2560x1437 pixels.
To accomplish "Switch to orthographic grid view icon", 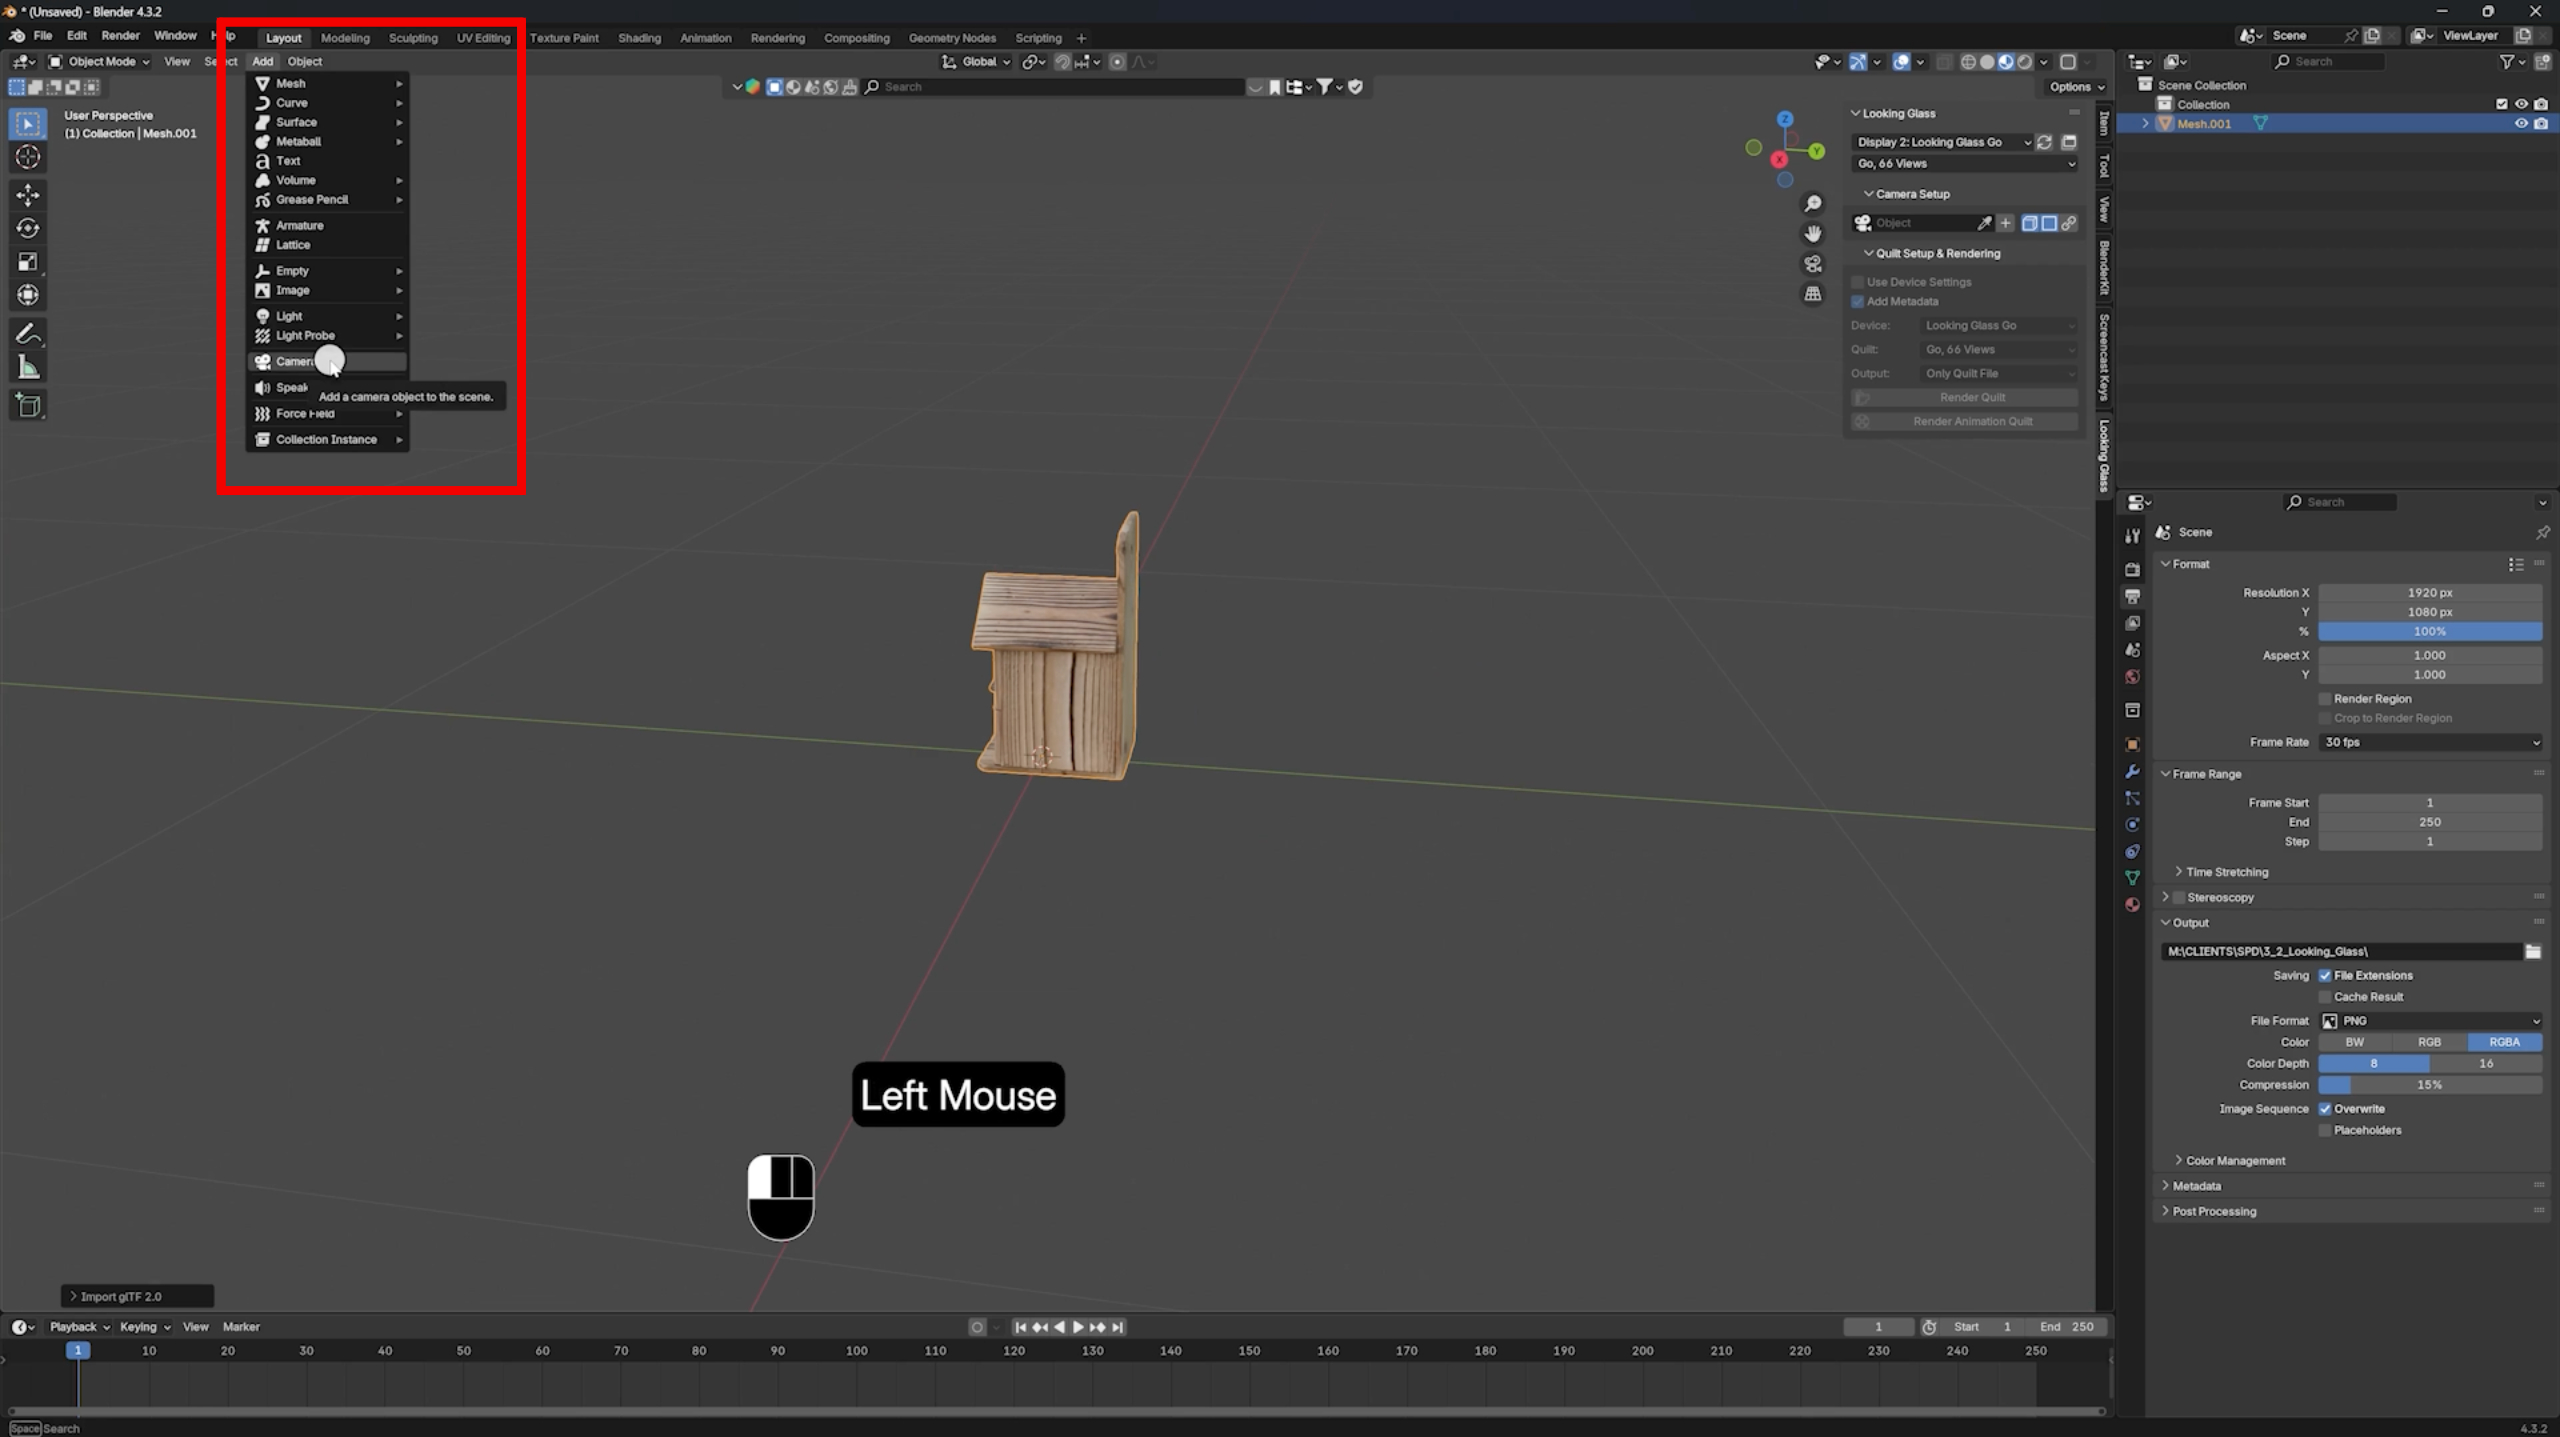I will coord(1812,294).
